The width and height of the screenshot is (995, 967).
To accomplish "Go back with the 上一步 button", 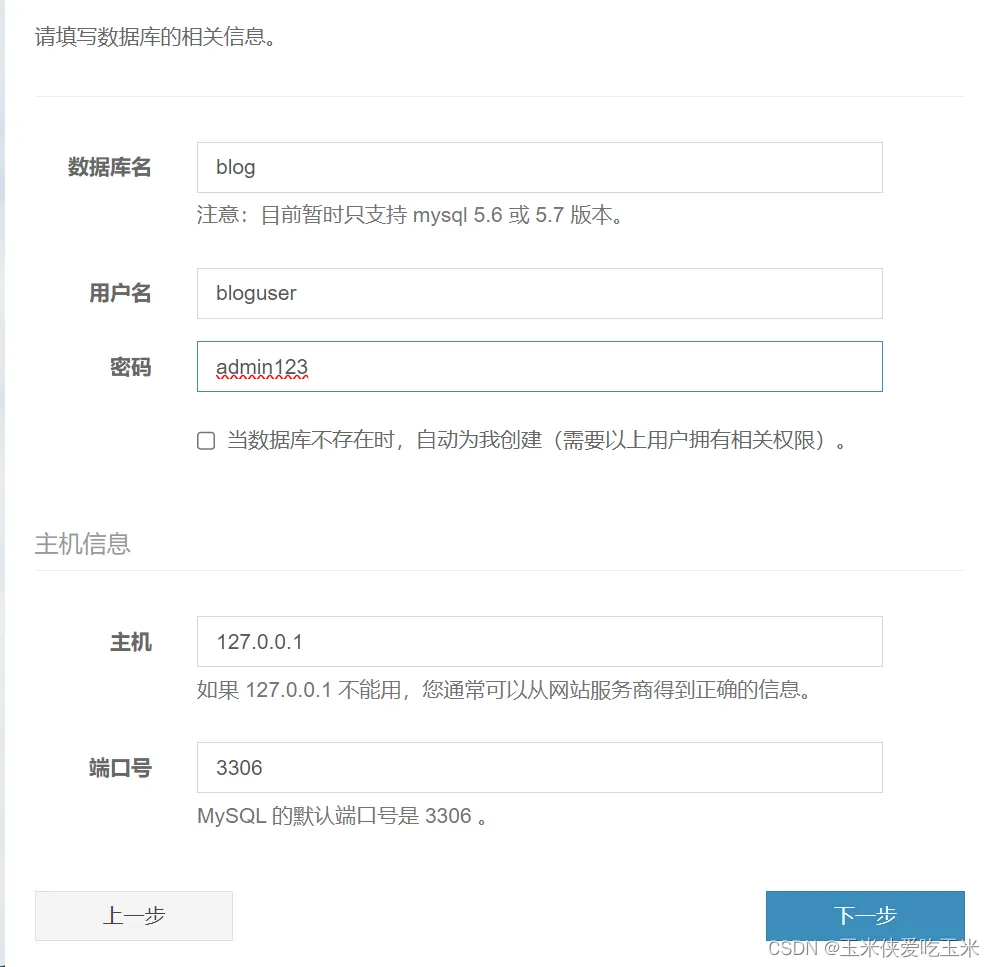I will pyautogui.click(x=134, y=916).
